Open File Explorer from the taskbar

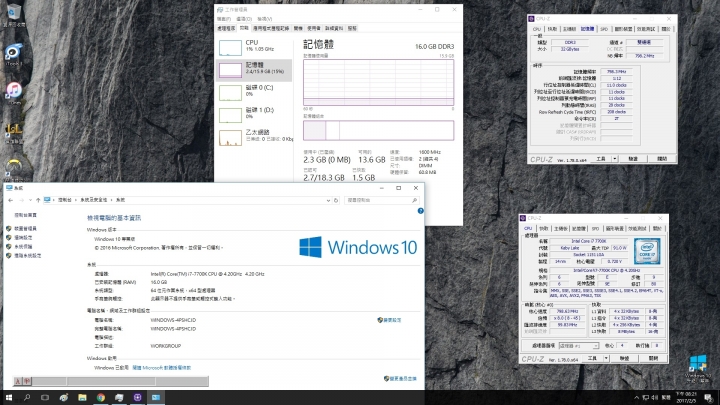tap(82, 398)
